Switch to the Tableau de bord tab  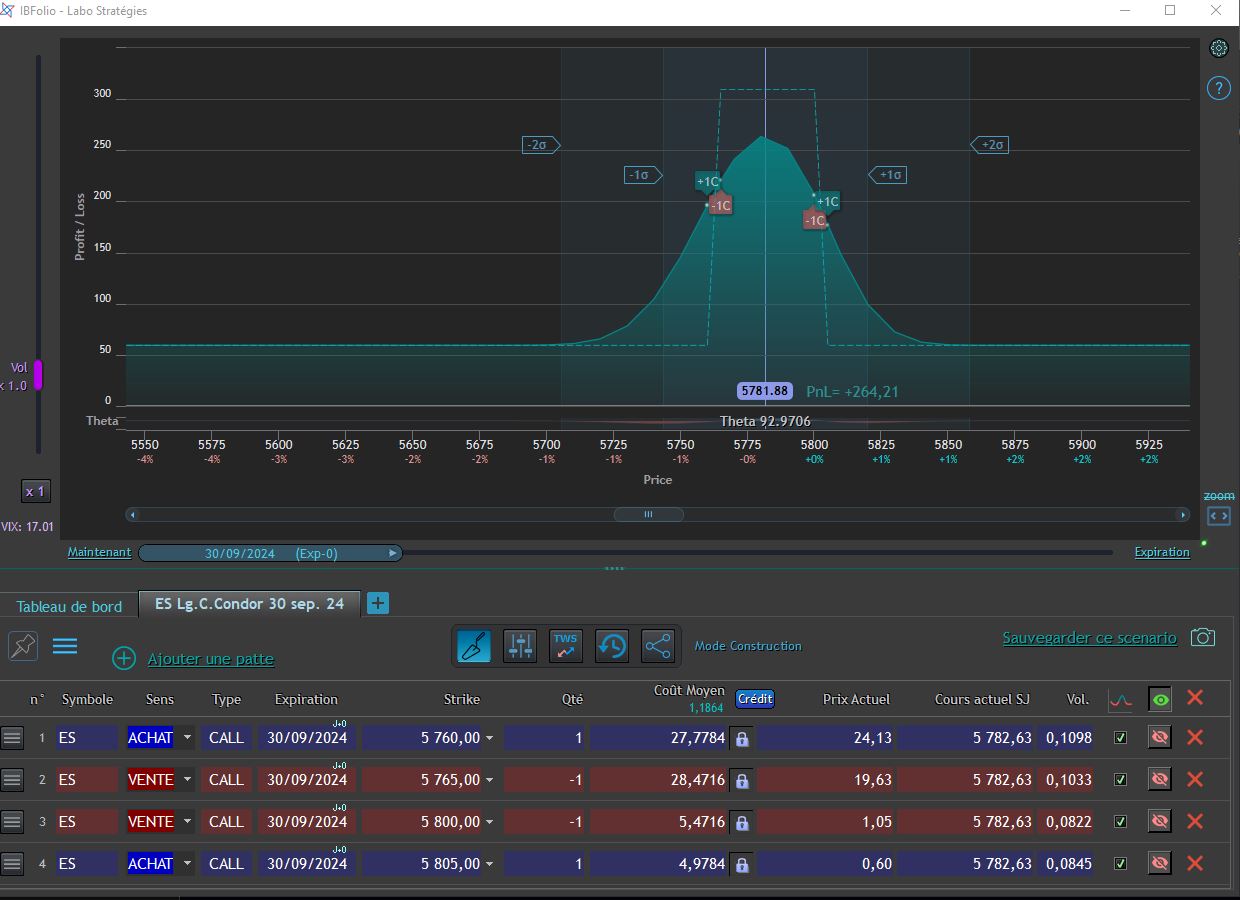pos(69,606)
